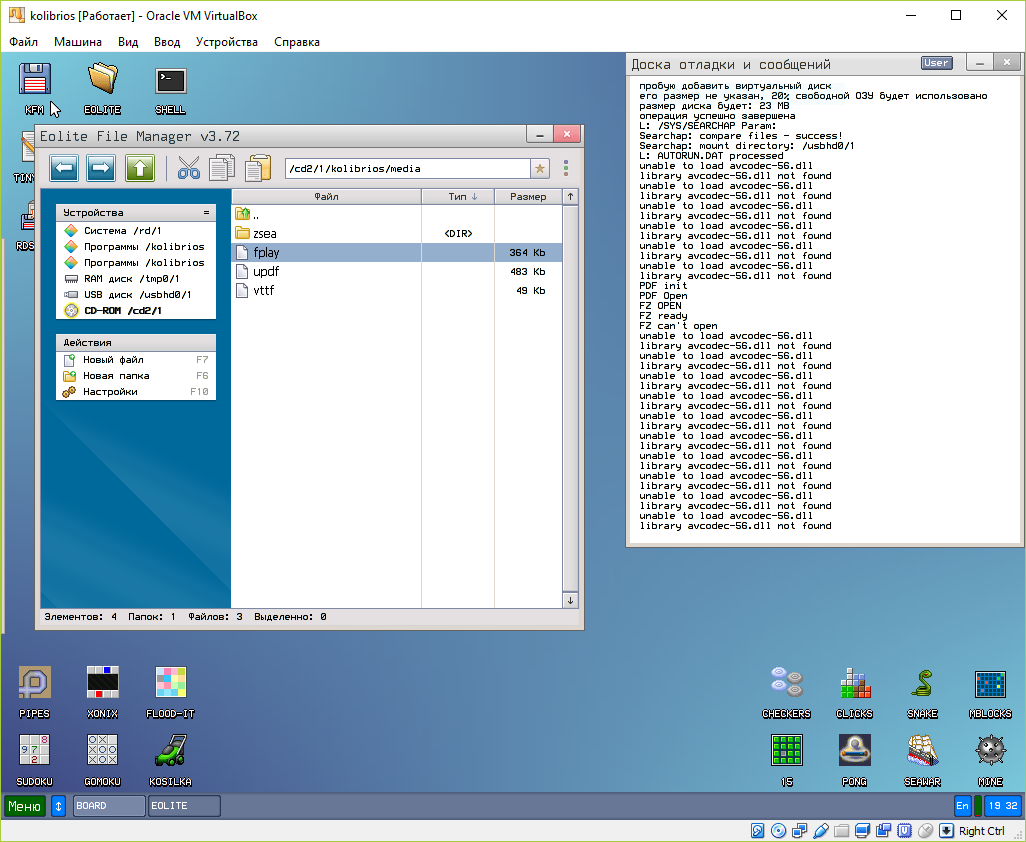Click the Copy icon in Eolite toolbar

tap(222, 168)
